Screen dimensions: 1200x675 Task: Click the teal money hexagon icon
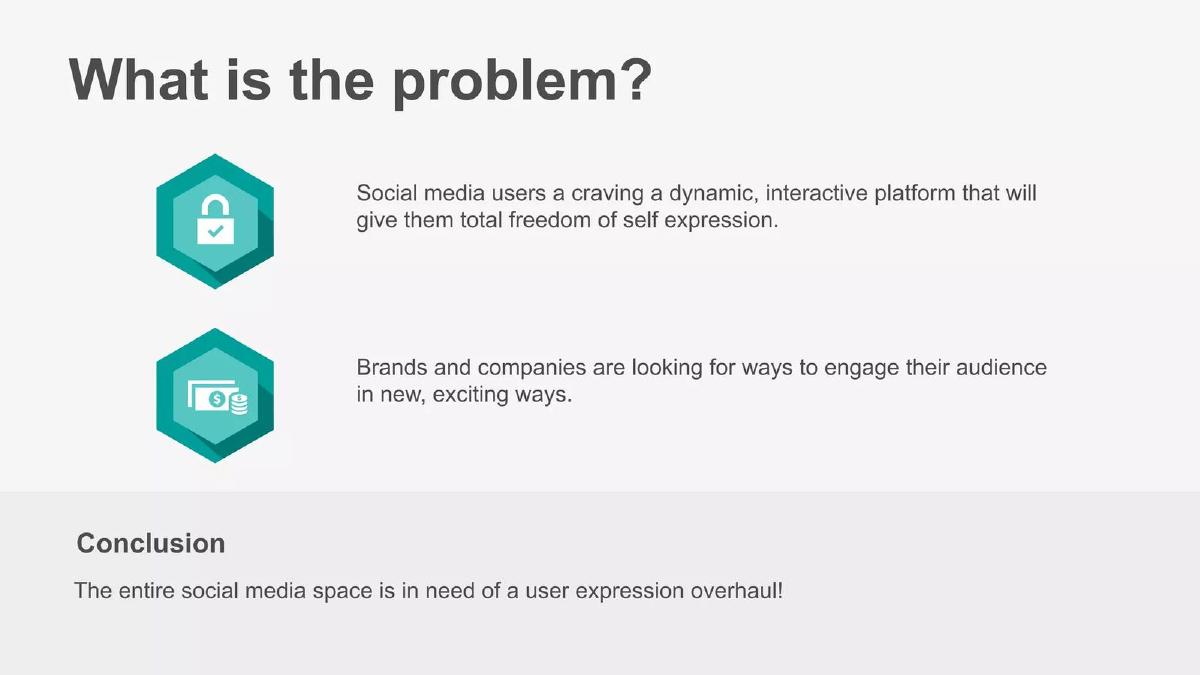pos(215,396)
